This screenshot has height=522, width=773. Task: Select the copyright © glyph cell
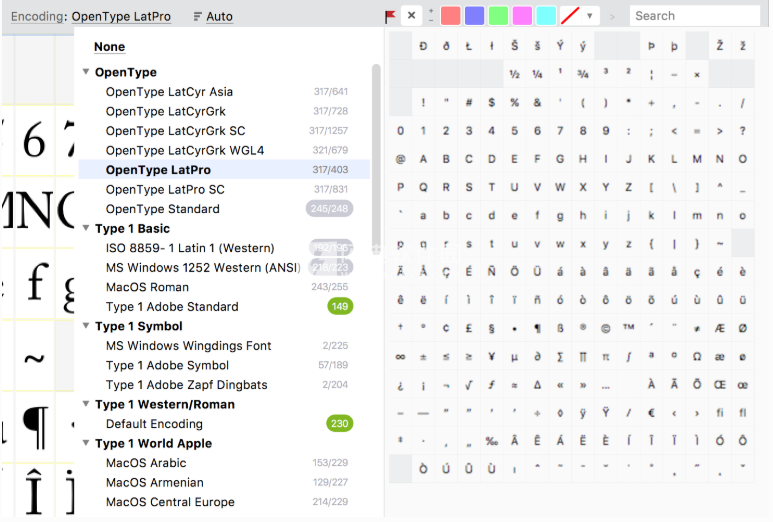coord(605,328)
